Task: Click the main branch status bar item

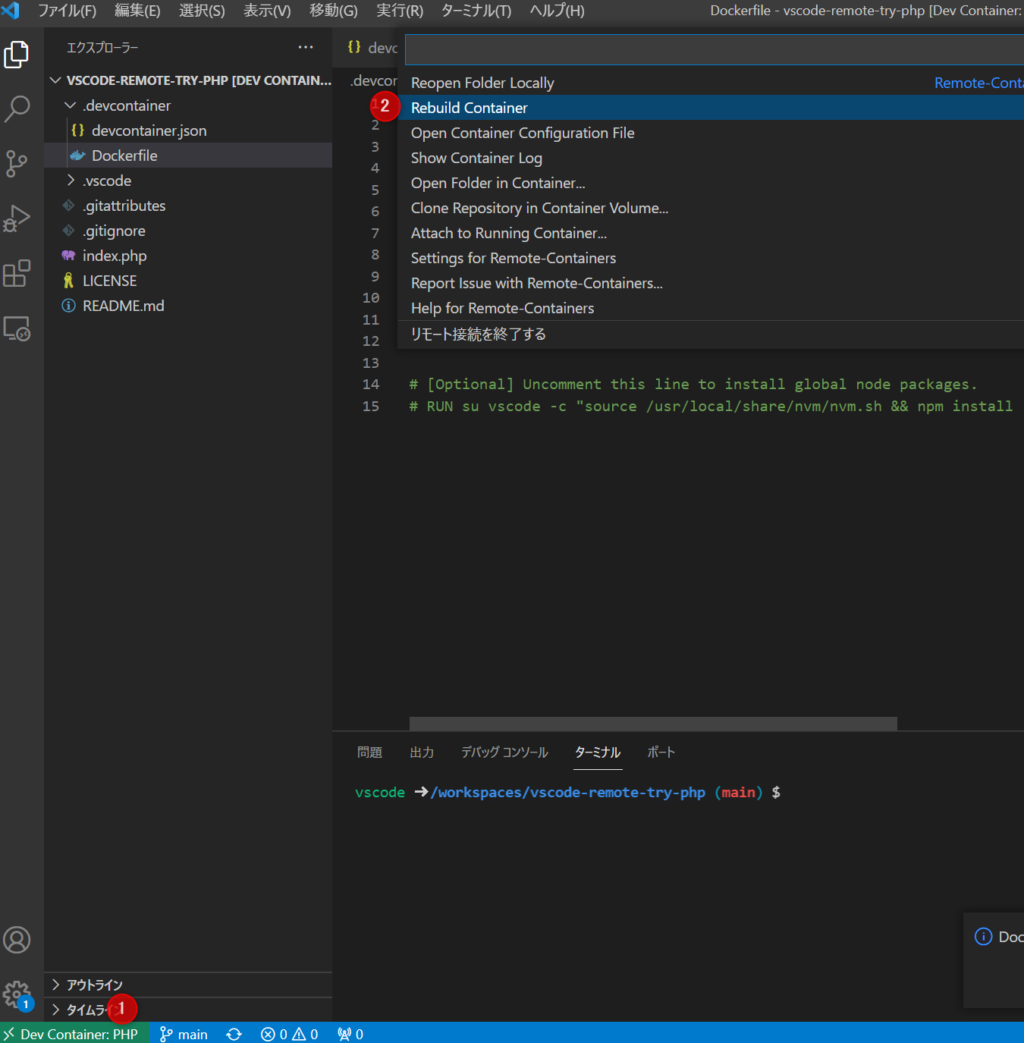Action: coord(184,1034)
